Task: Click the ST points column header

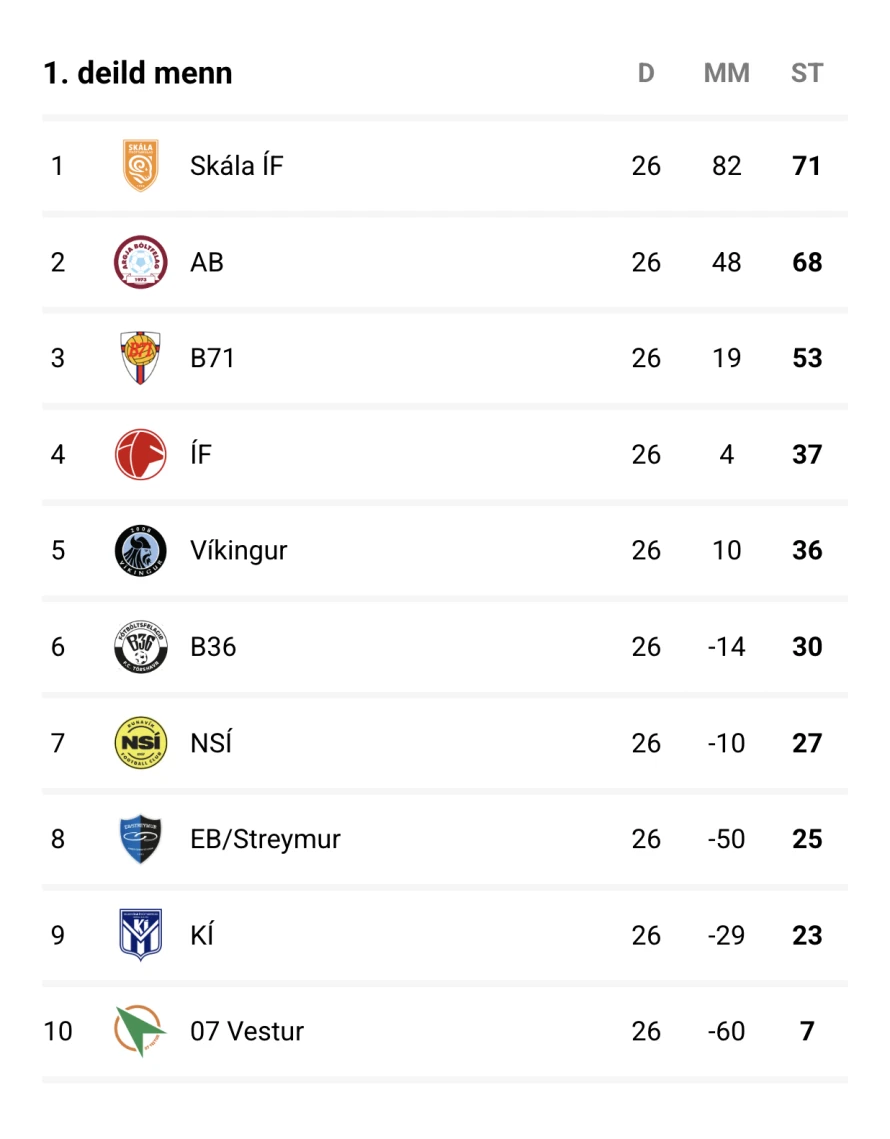Action: (x=807, y=73)
